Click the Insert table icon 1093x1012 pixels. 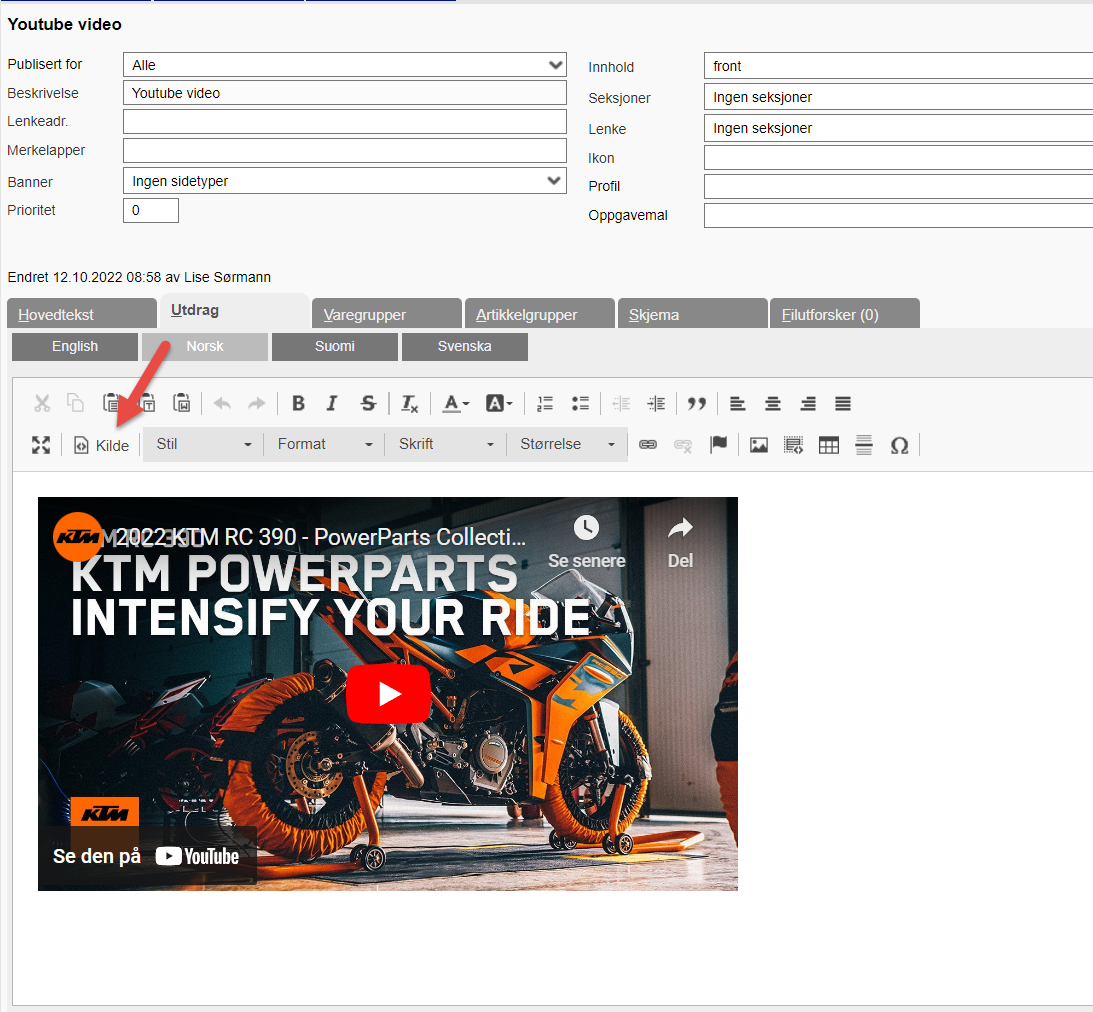point(829,445)
